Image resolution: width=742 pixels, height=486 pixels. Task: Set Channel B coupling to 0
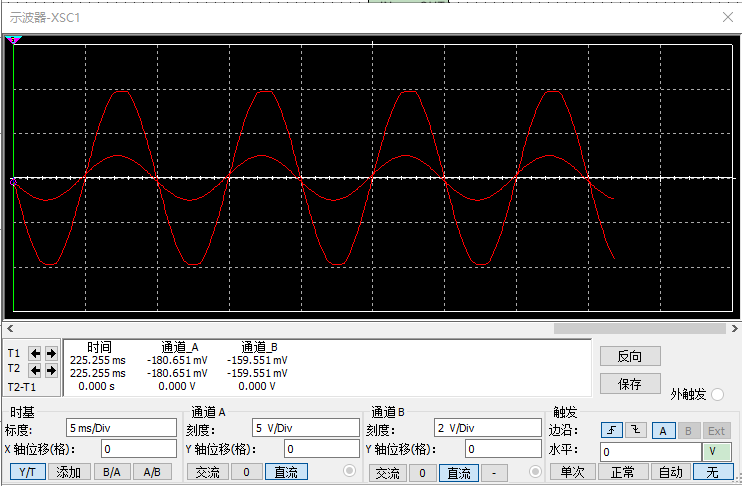coord(422,472)
